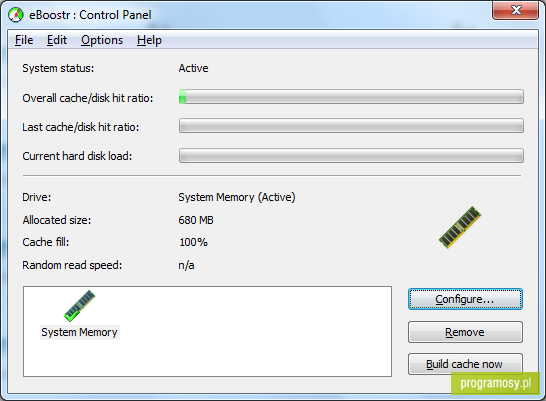The height and width of the screenshot is (401, 546).
Task: Click the eBoostr gauge icon in title bar
Action: tap(16, 15)
